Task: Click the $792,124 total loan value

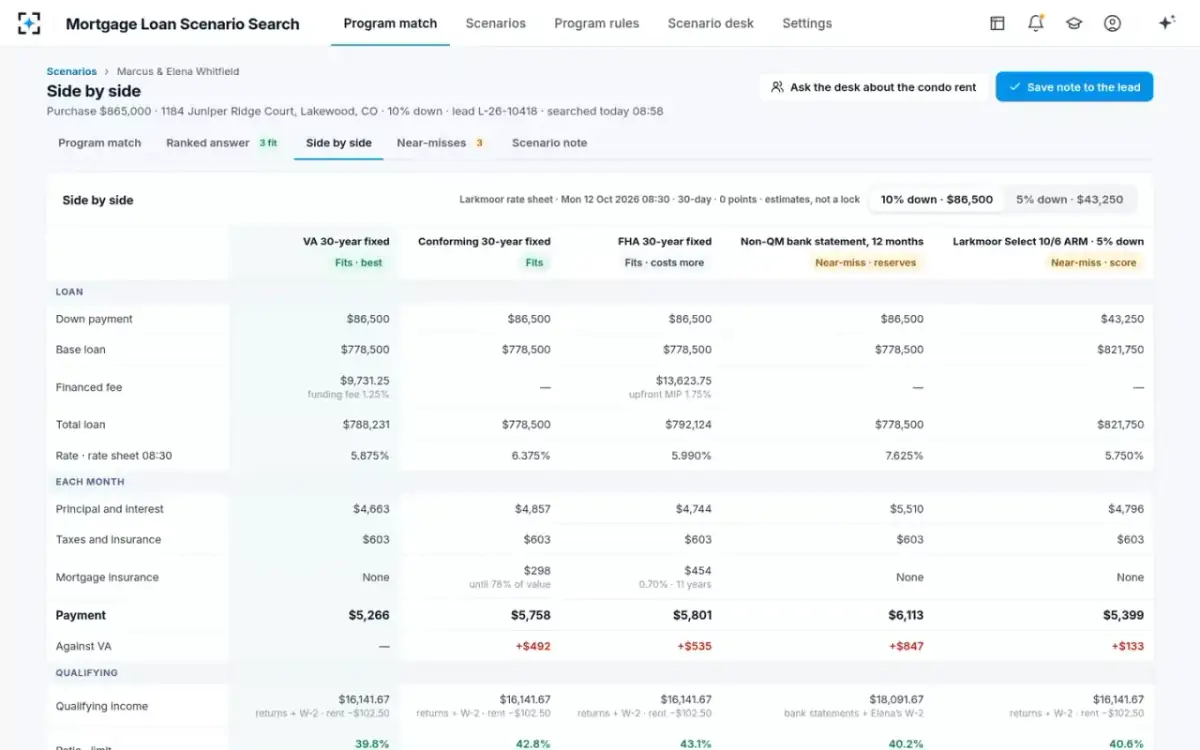Action: [x=688, y=425]
